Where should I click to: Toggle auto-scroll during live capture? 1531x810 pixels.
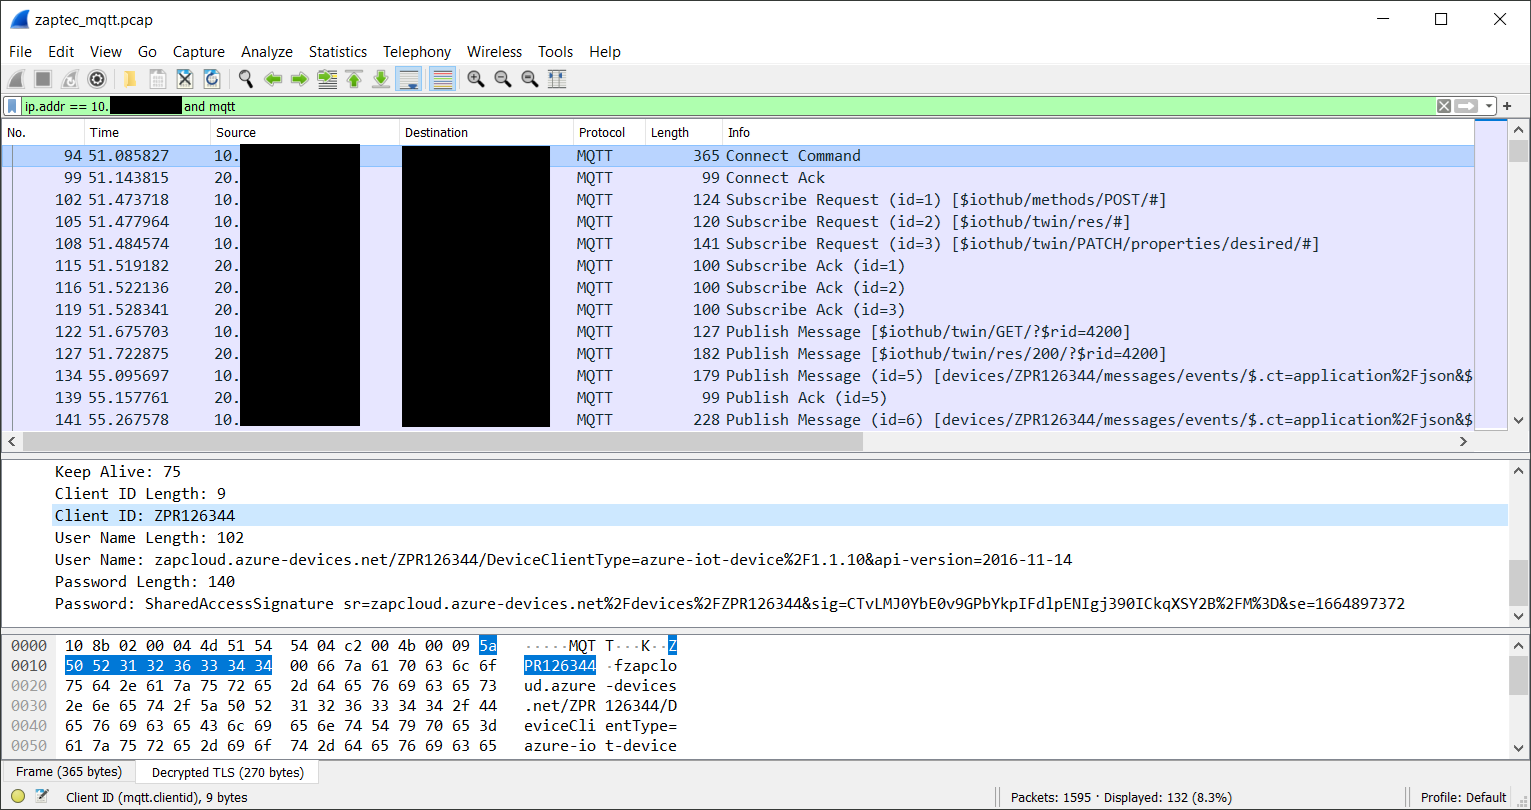coord(408,79)
